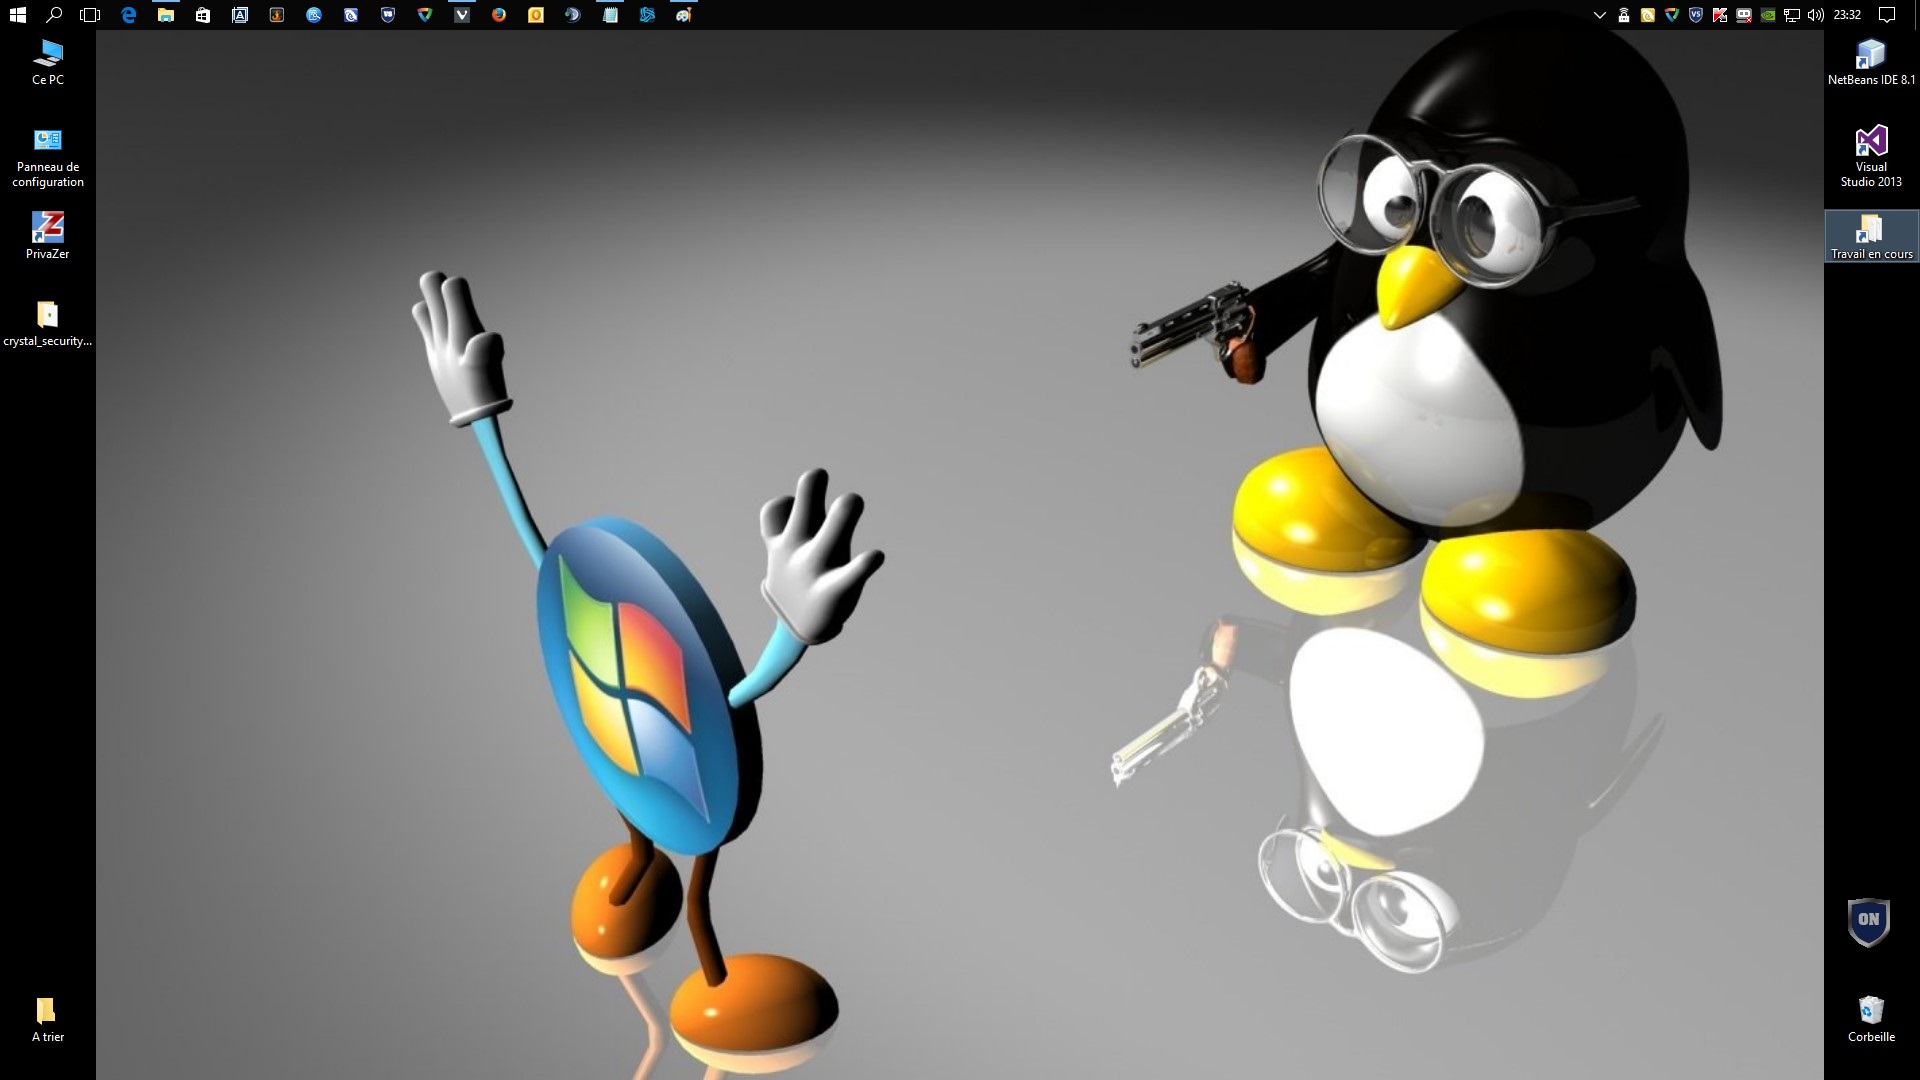Open Microsoft Edge from the taskbar
The image size is (1920, 1080).
pos(129,15)
